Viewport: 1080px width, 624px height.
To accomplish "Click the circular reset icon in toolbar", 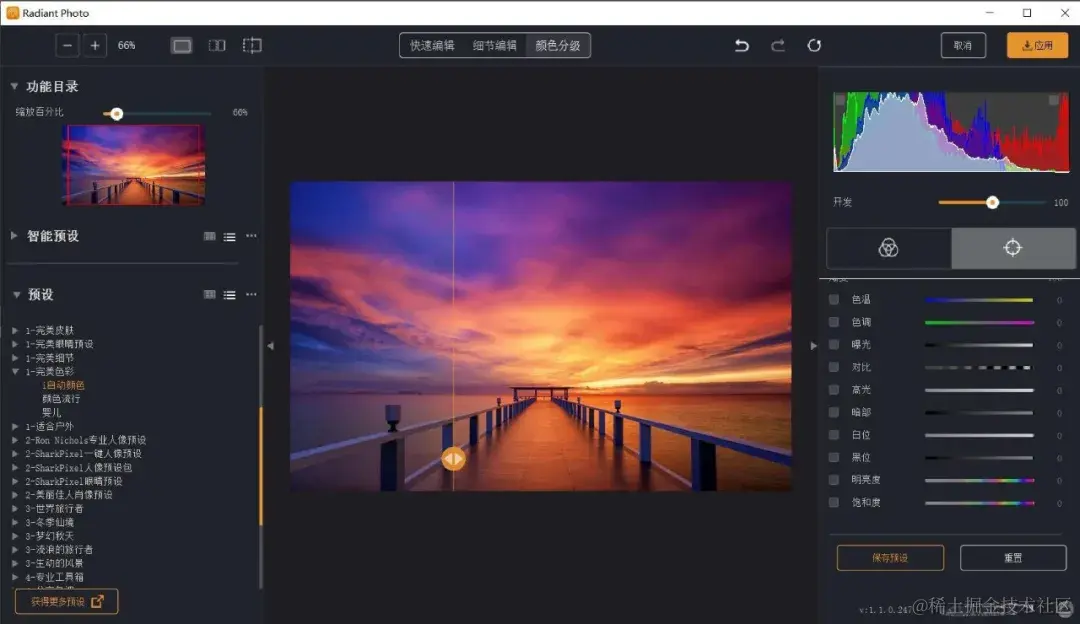I will click(x=814, y=45).
